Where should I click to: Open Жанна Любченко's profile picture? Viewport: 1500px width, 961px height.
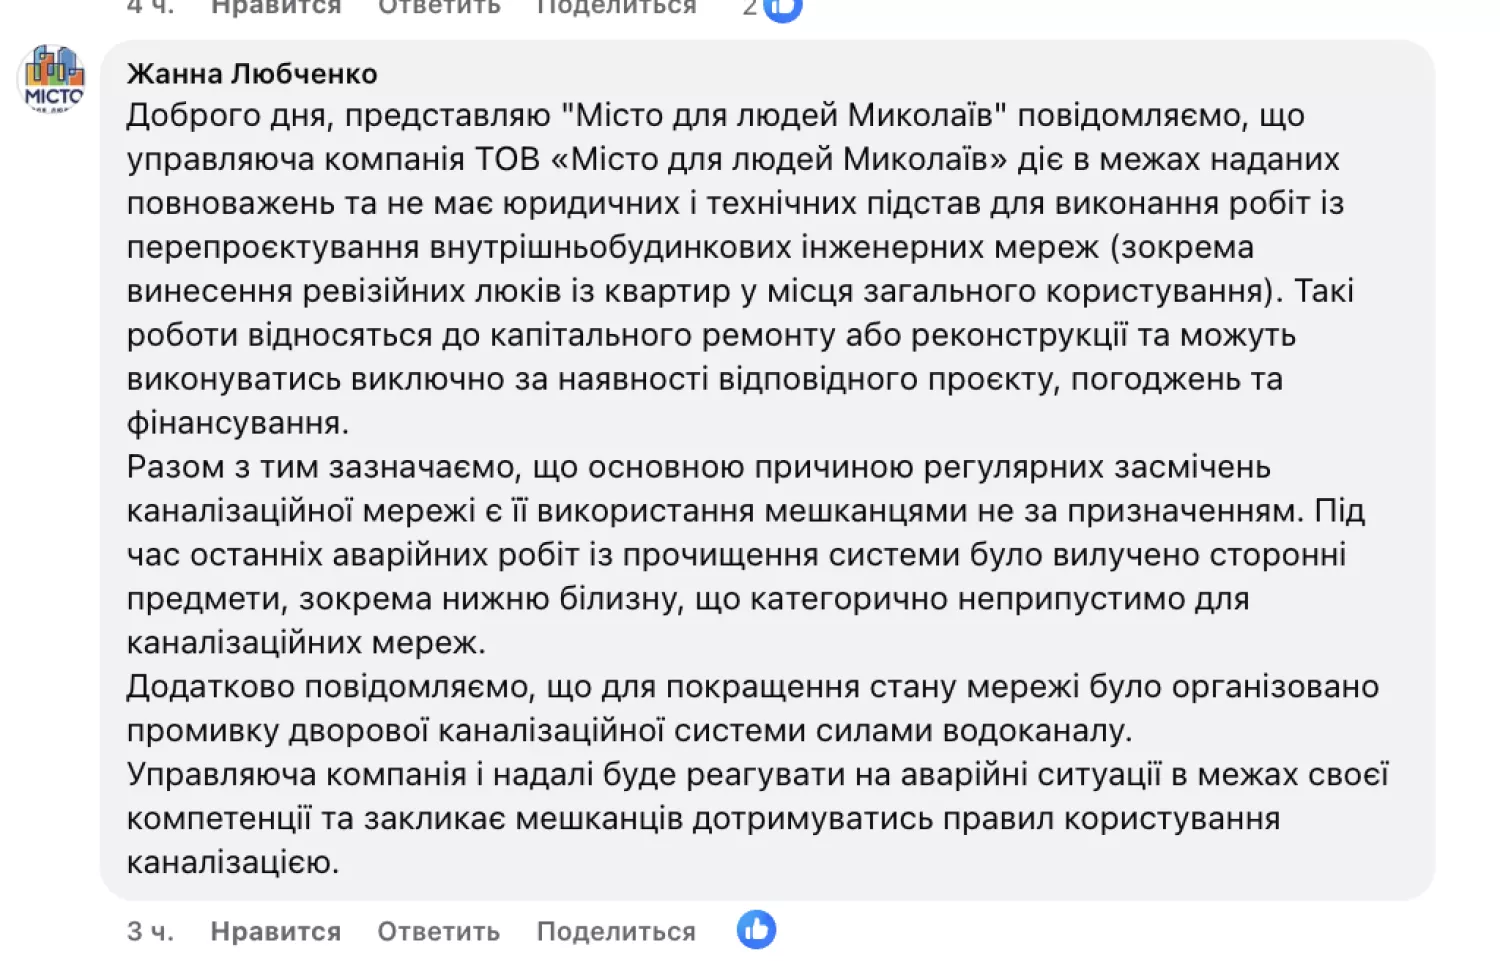[51, 80]
